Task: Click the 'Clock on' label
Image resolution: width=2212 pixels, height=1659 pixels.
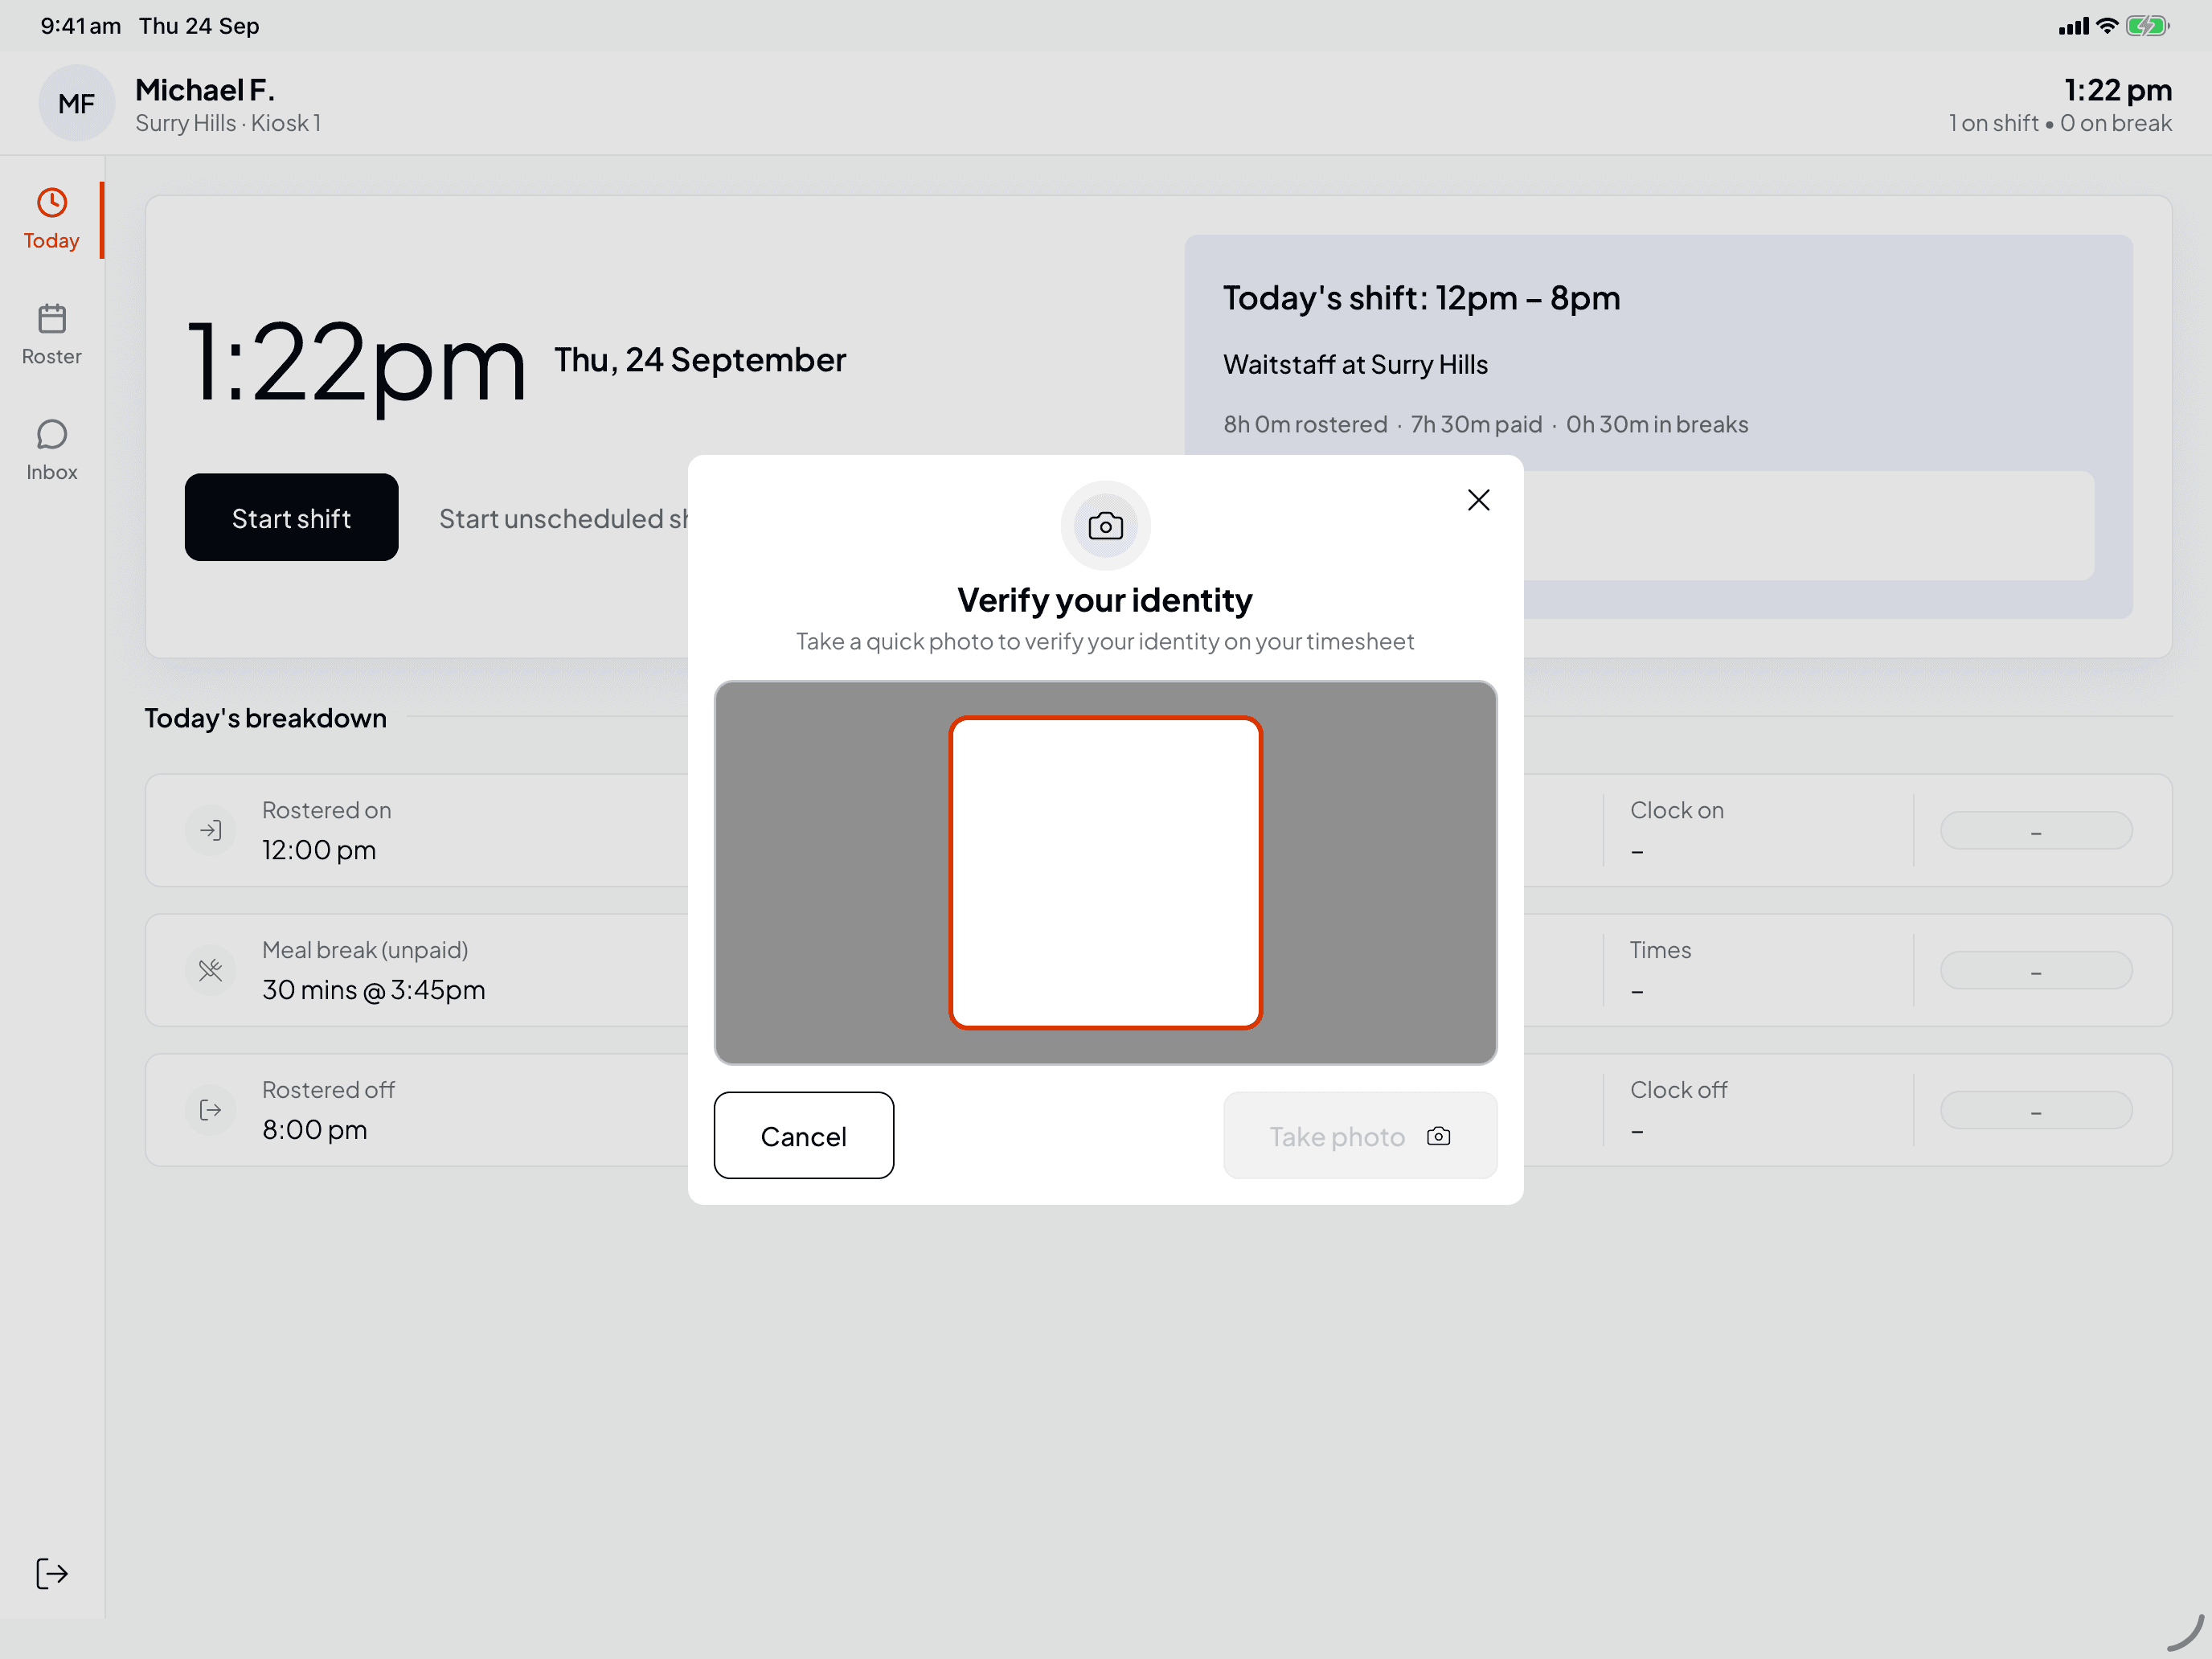Action: point(1677,810)
